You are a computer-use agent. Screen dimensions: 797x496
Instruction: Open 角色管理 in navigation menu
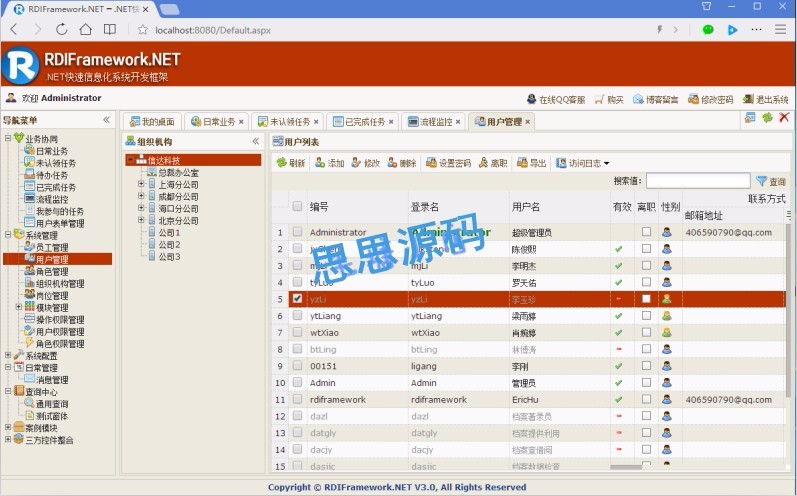[x=52, y=271]
